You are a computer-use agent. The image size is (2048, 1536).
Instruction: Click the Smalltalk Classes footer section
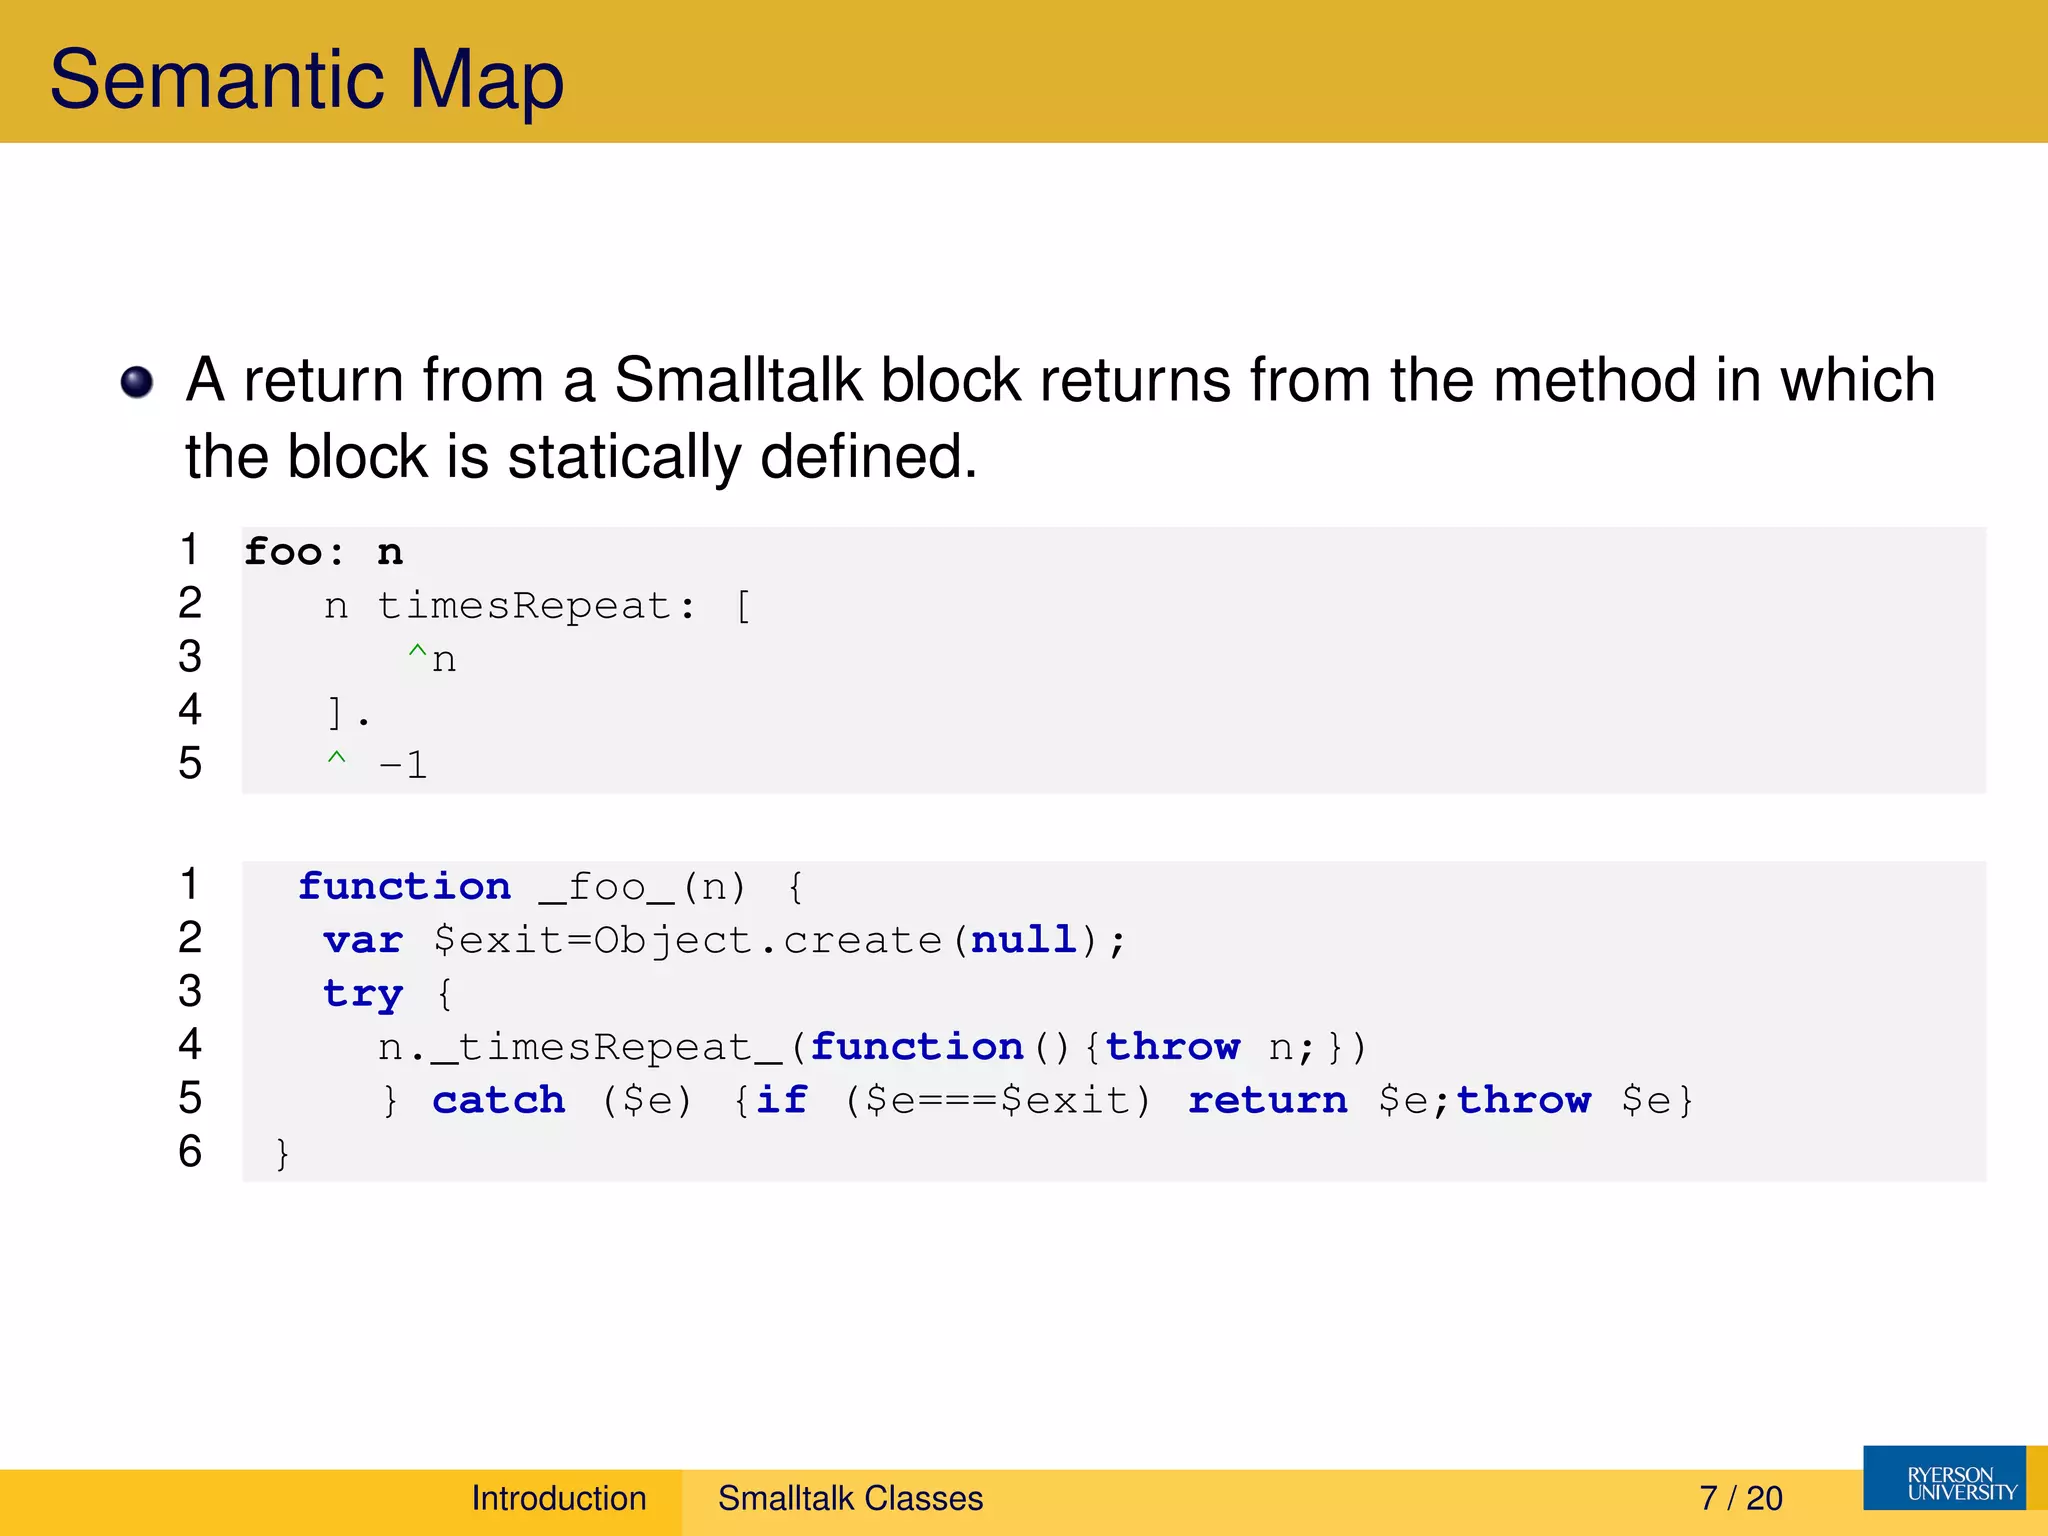click(x=850, y=1498)
